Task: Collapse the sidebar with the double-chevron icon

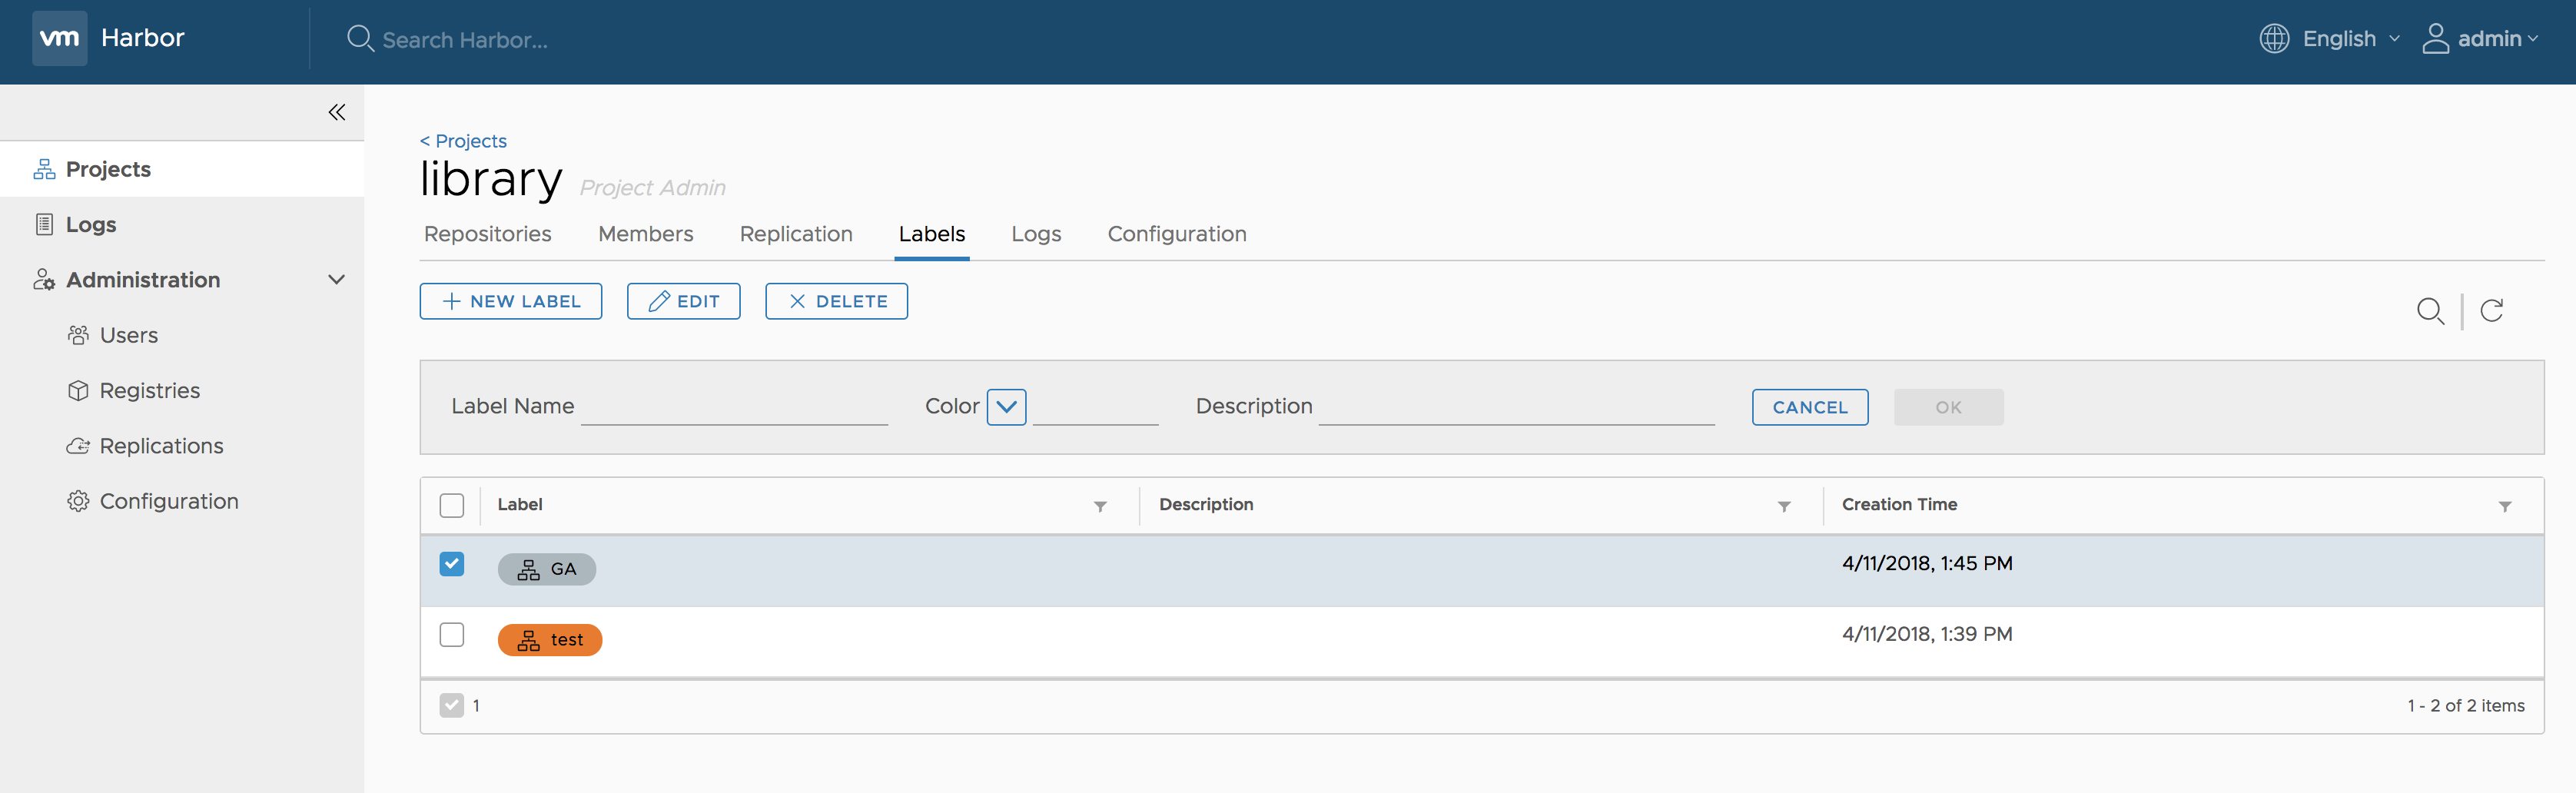Action: pyautogui.click(x=336, y=112)
